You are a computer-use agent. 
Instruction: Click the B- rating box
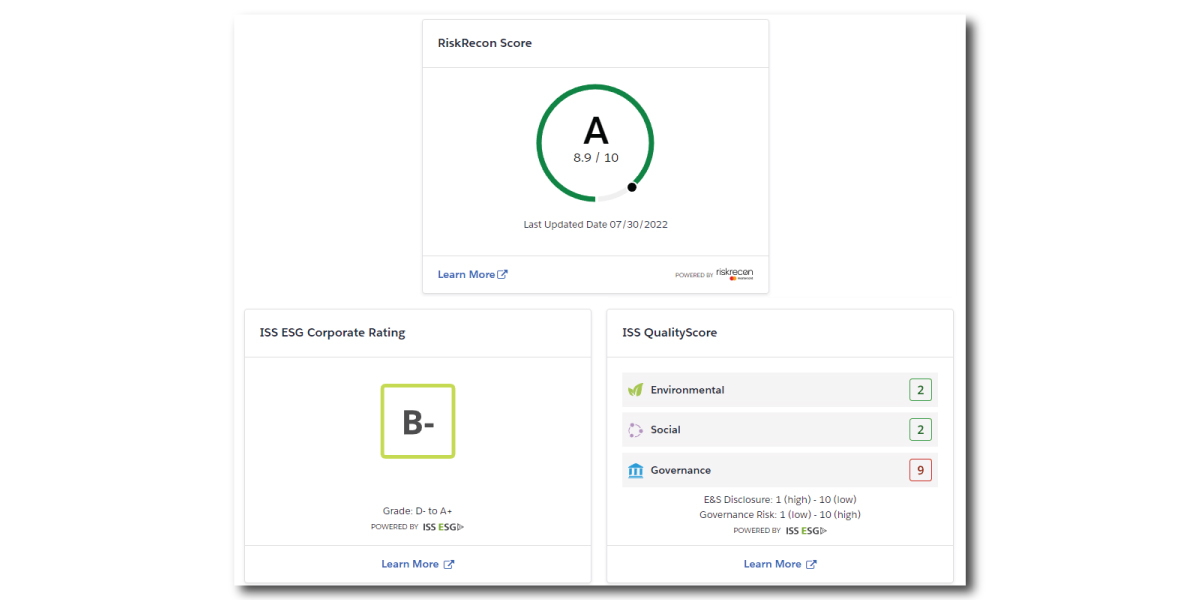pyautogui.click(x=418, y=422)
